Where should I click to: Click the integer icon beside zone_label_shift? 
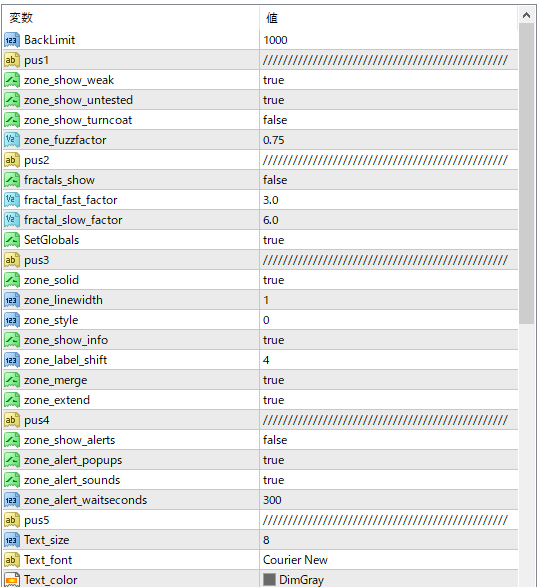(12, 360)
